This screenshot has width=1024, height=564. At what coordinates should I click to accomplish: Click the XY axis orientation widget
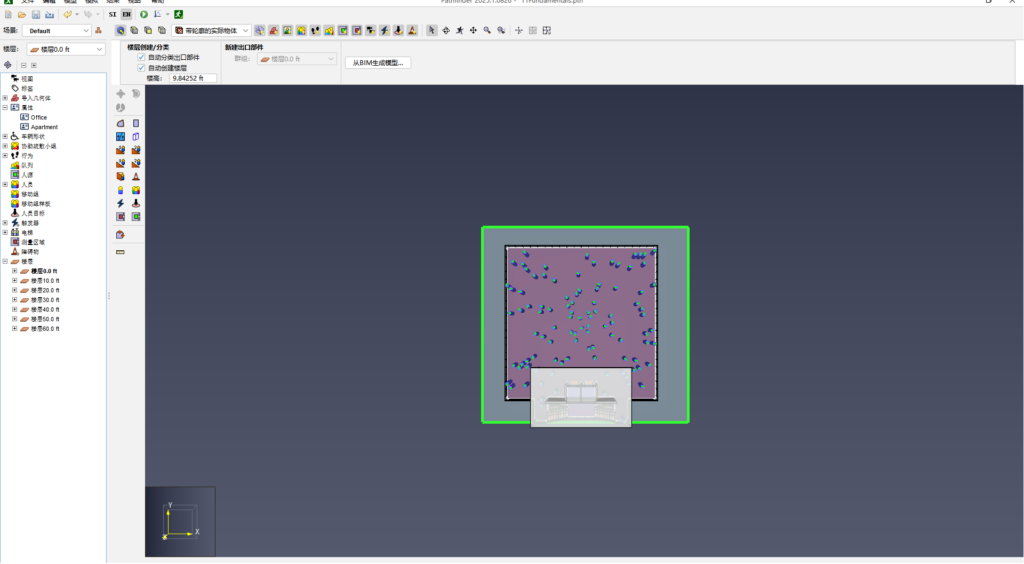pos(180,521)
